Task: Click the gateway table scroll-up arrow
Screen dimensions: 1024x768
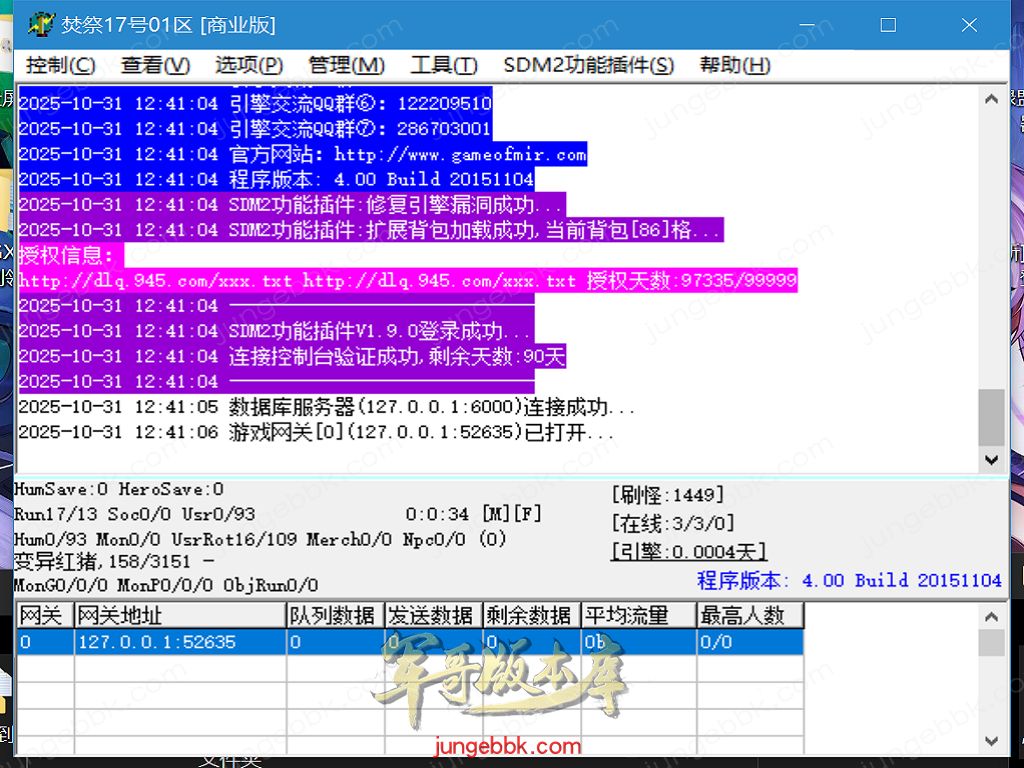Action: [991, 616]
